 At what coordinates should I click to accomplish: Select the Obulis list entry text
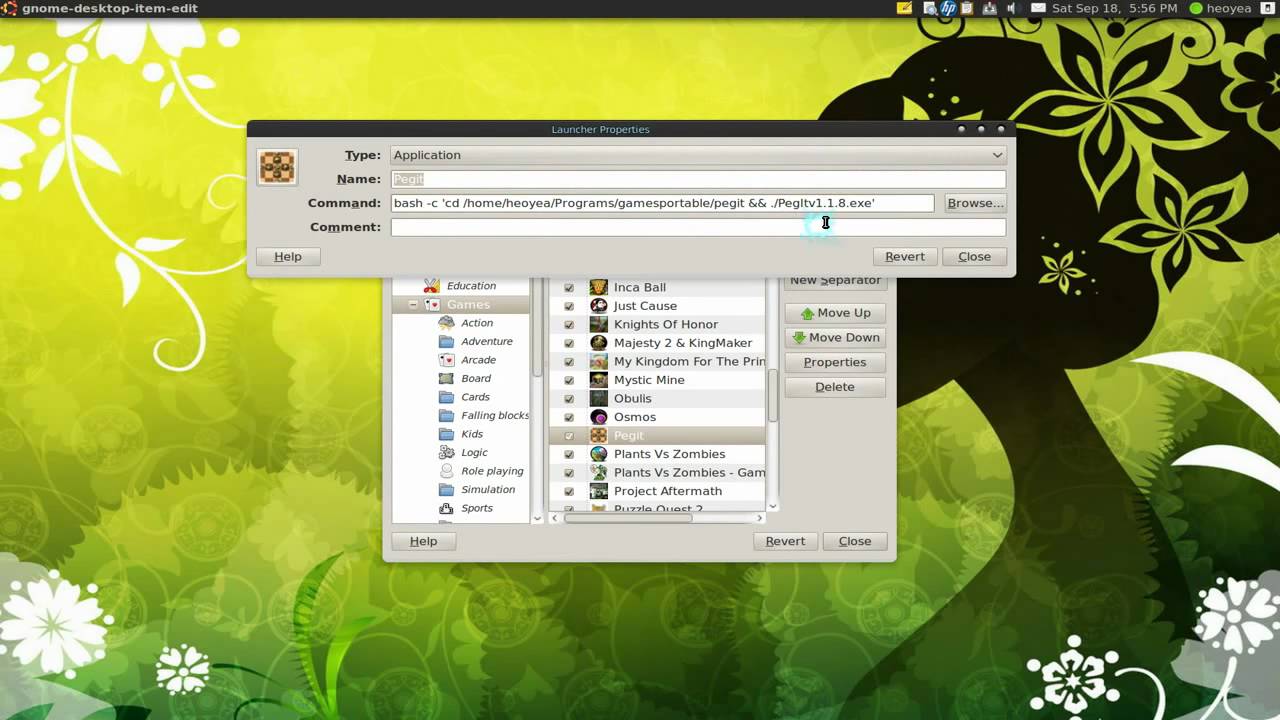pyautogui.click(x=632, y=399)
